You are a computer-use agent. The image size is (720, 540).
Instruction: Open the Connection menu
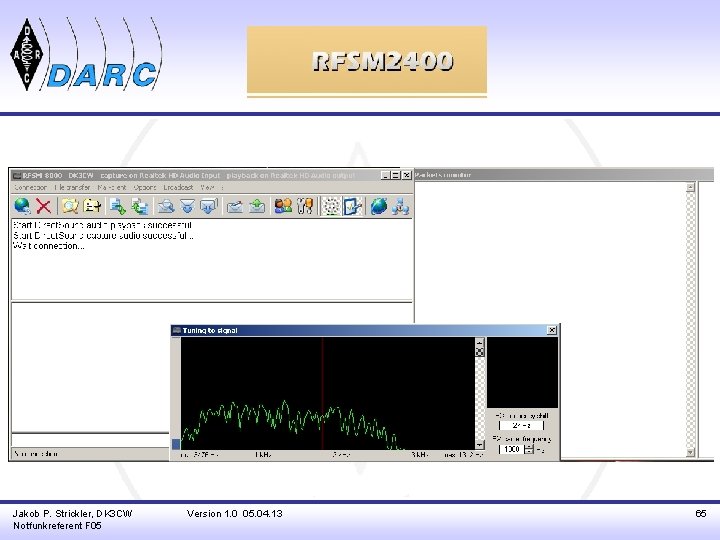(31, 187)
